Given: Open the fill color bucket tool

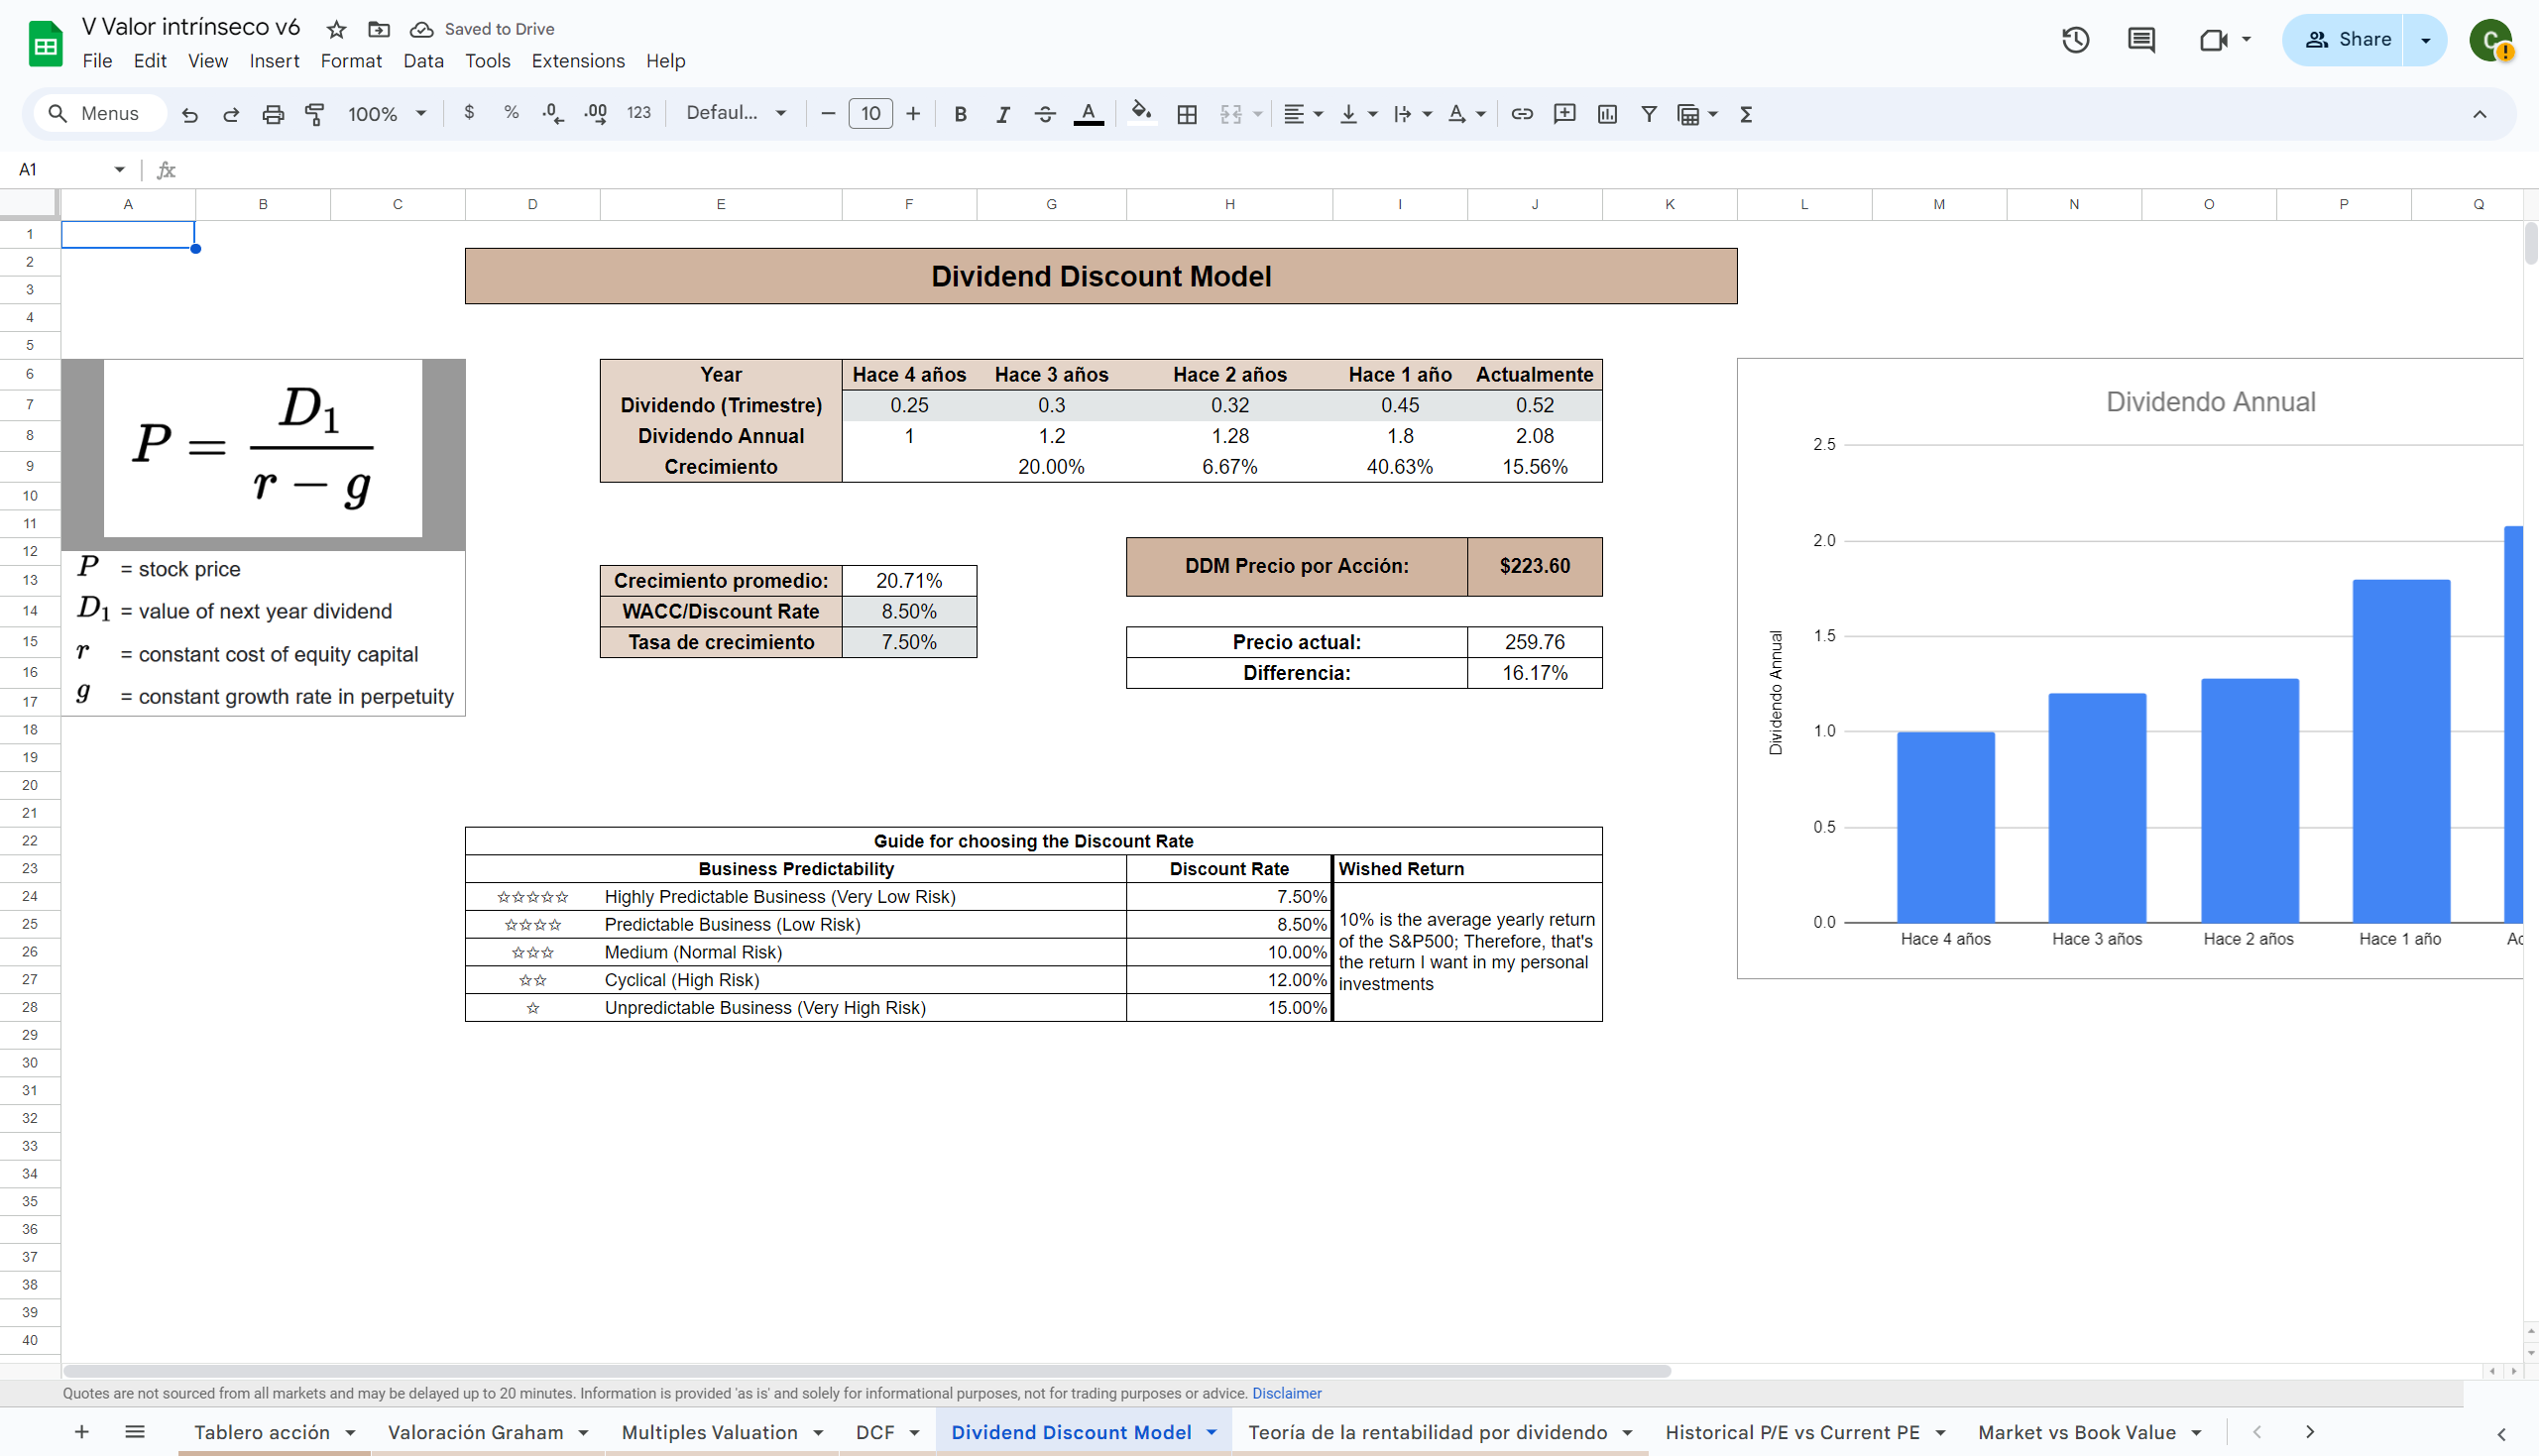Looking at the screenshot, I should tap(1140, 113).
